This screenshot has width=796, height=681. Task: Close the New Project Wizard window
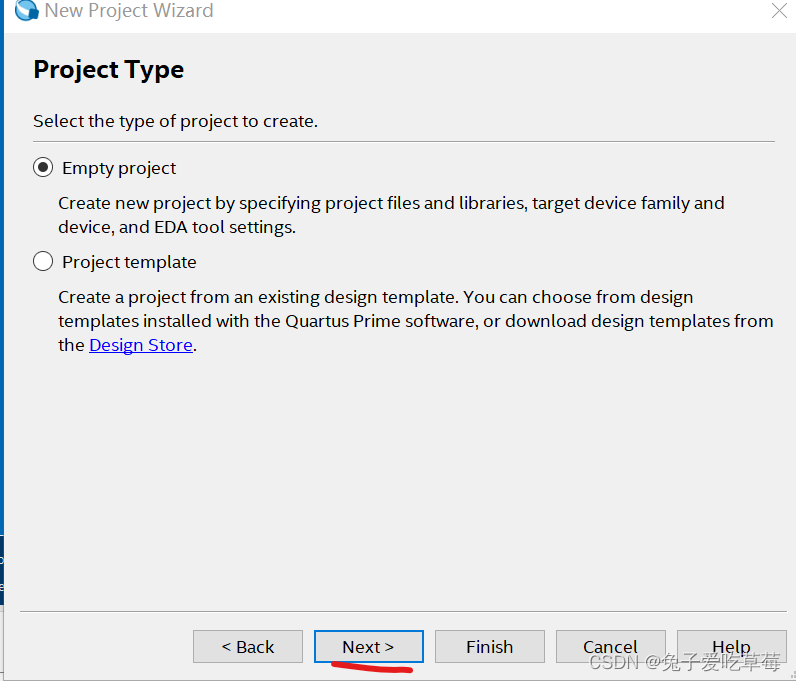779,10
